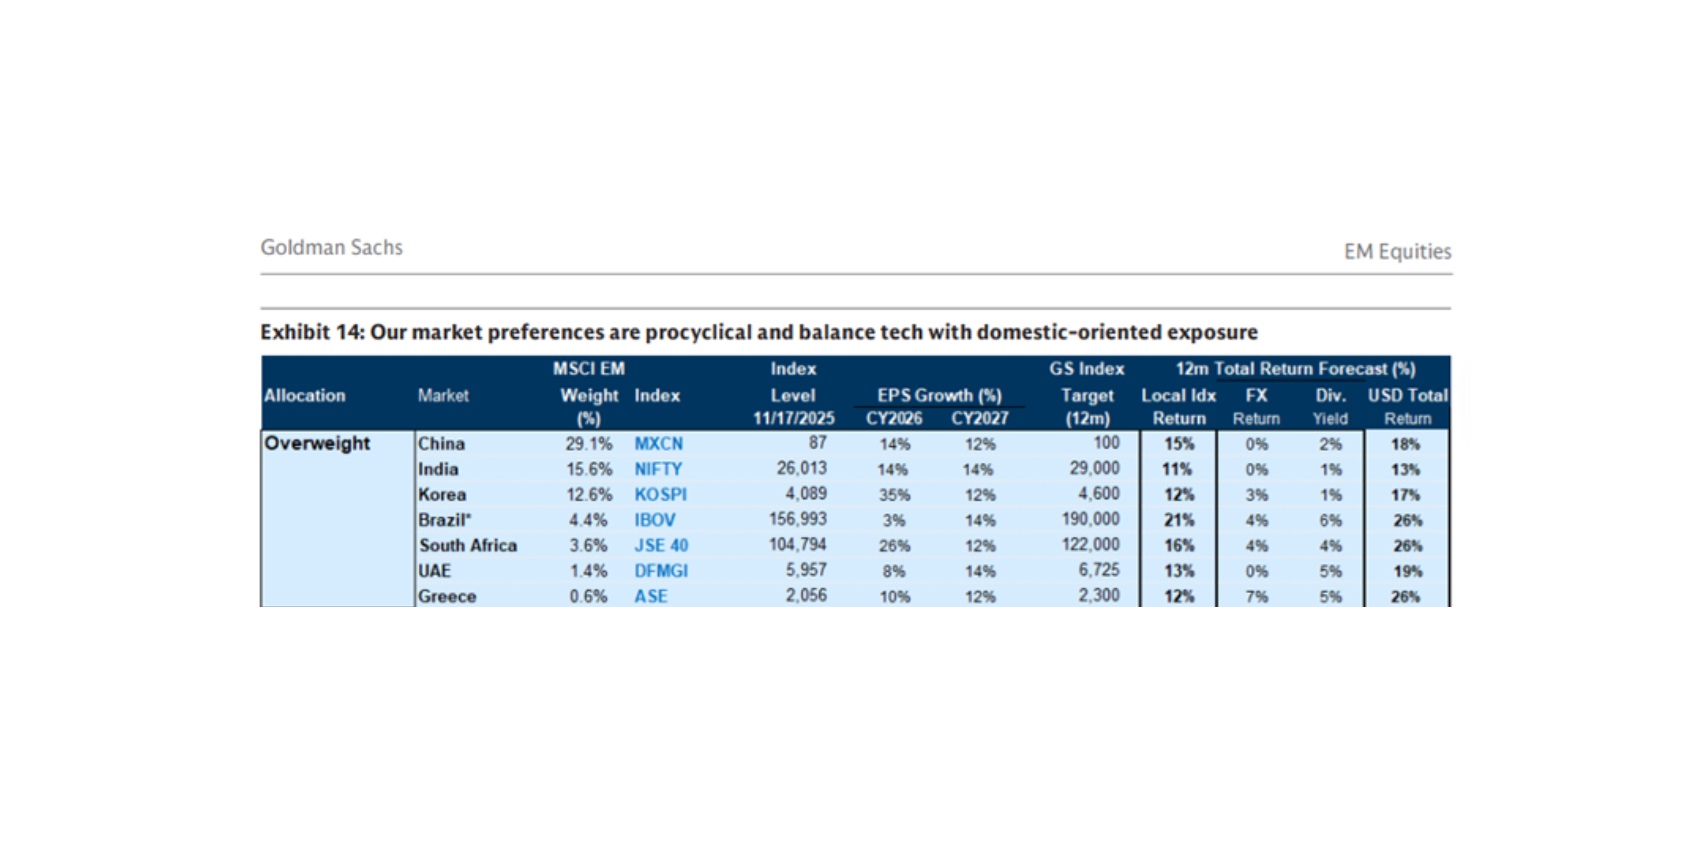Select the Exhibit 14 title text
1697x850 pixels.
click(x=758, y=332)
